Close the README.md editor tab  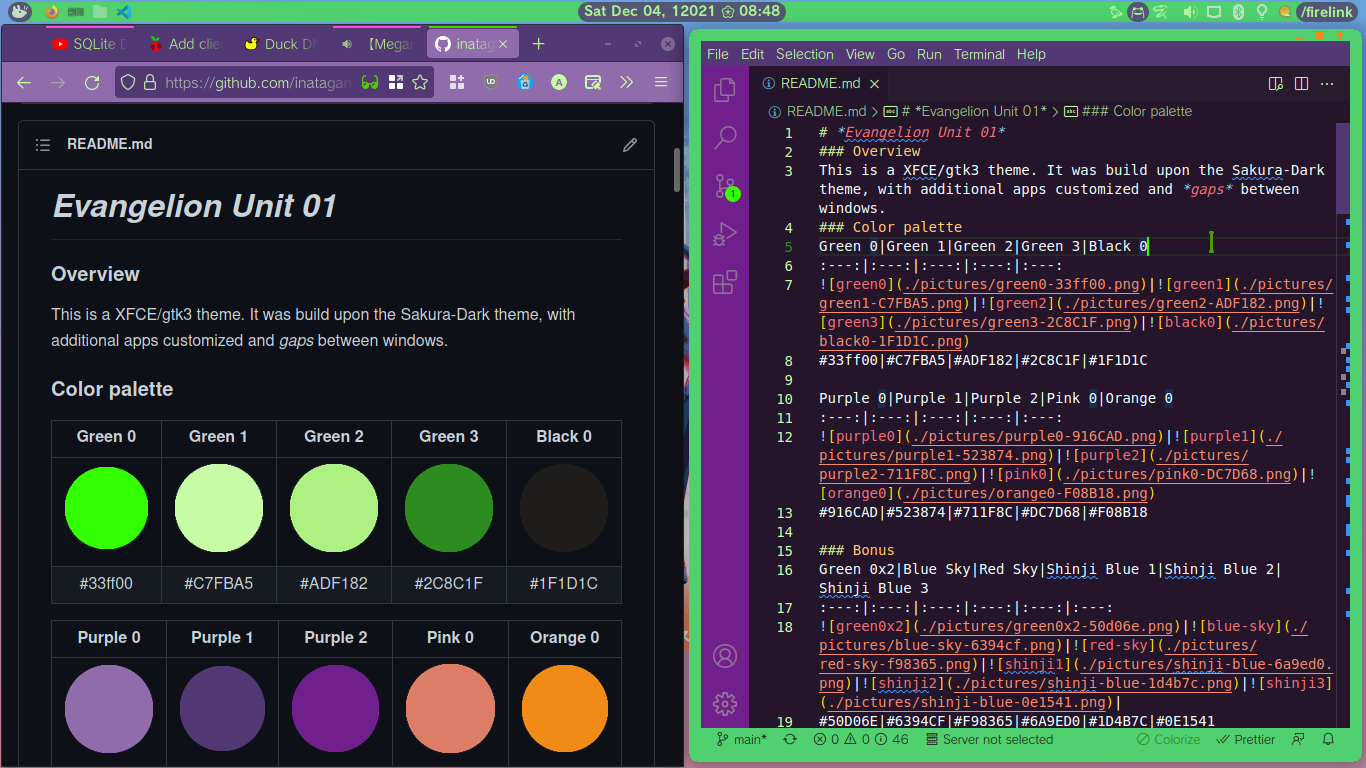[x=874, y=84]
